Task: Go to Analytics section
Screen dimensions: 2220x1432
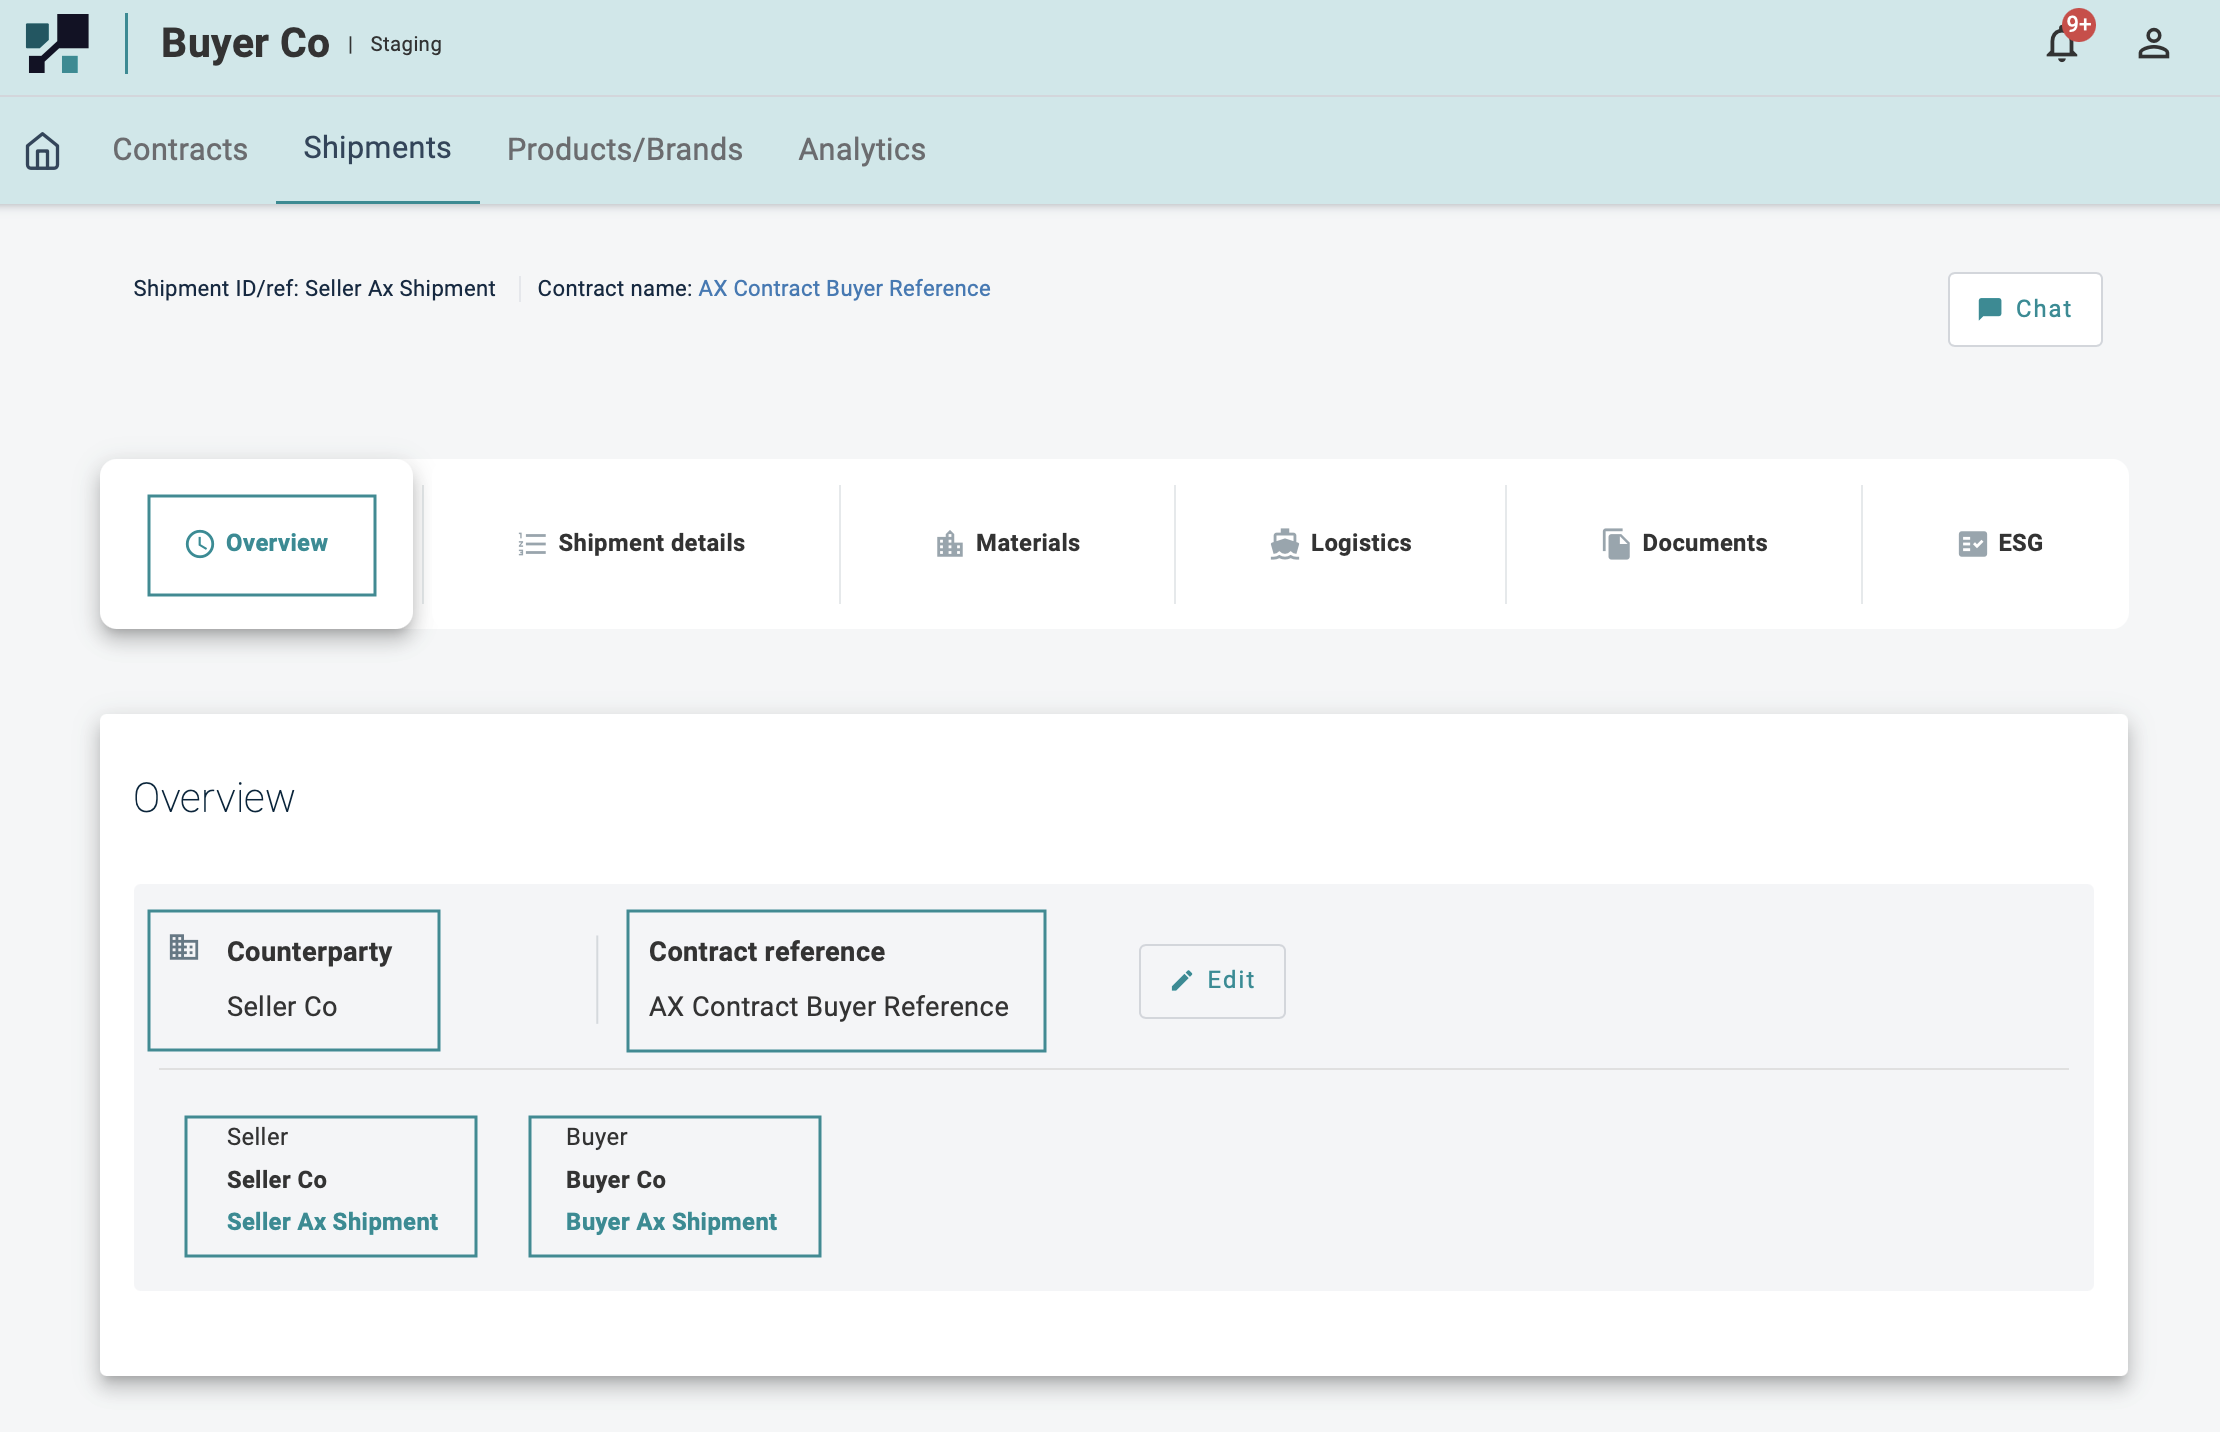Action: tap(862, 150)
